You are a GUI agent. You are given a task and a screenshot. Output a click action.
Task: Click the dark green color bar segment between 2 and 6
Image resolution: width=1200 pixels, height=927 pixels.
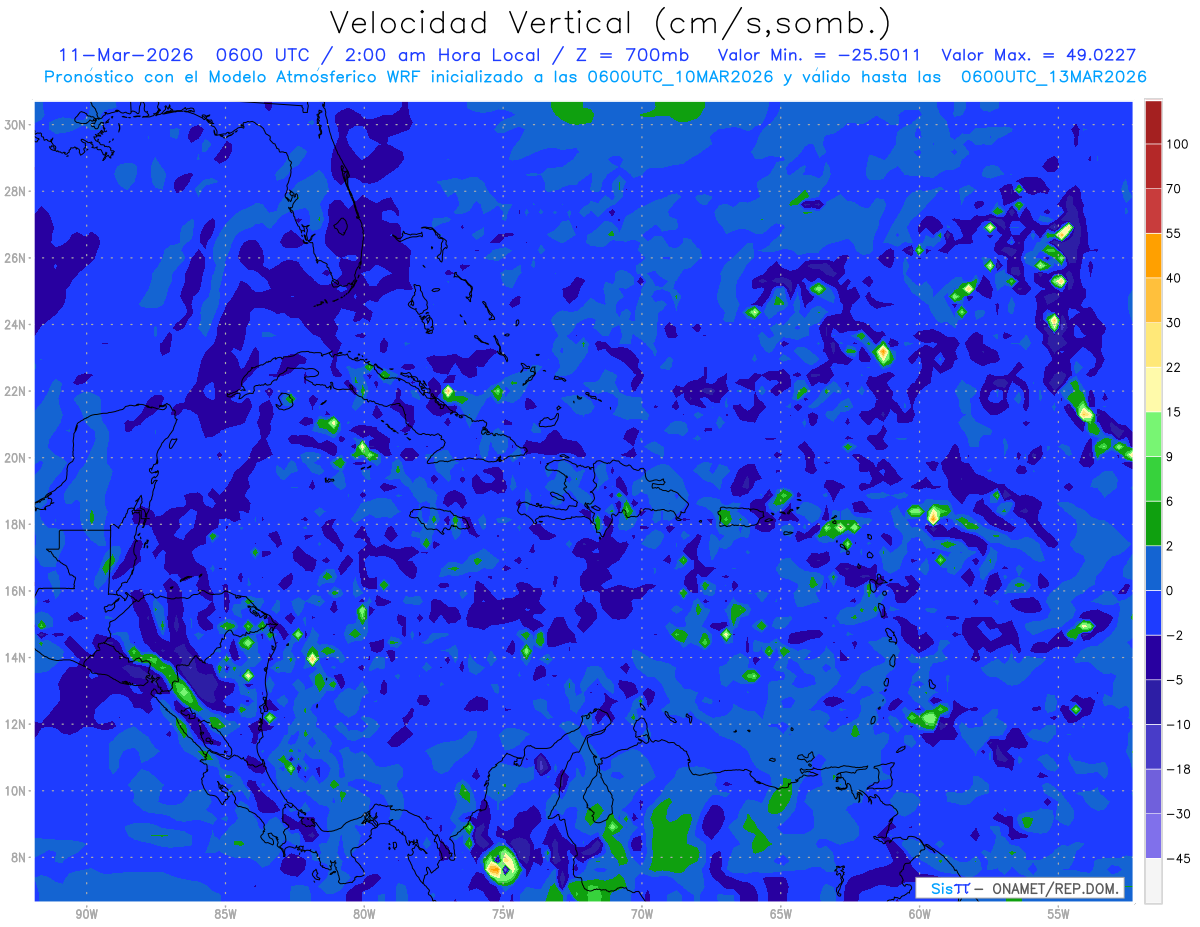tap(1153, 523)
